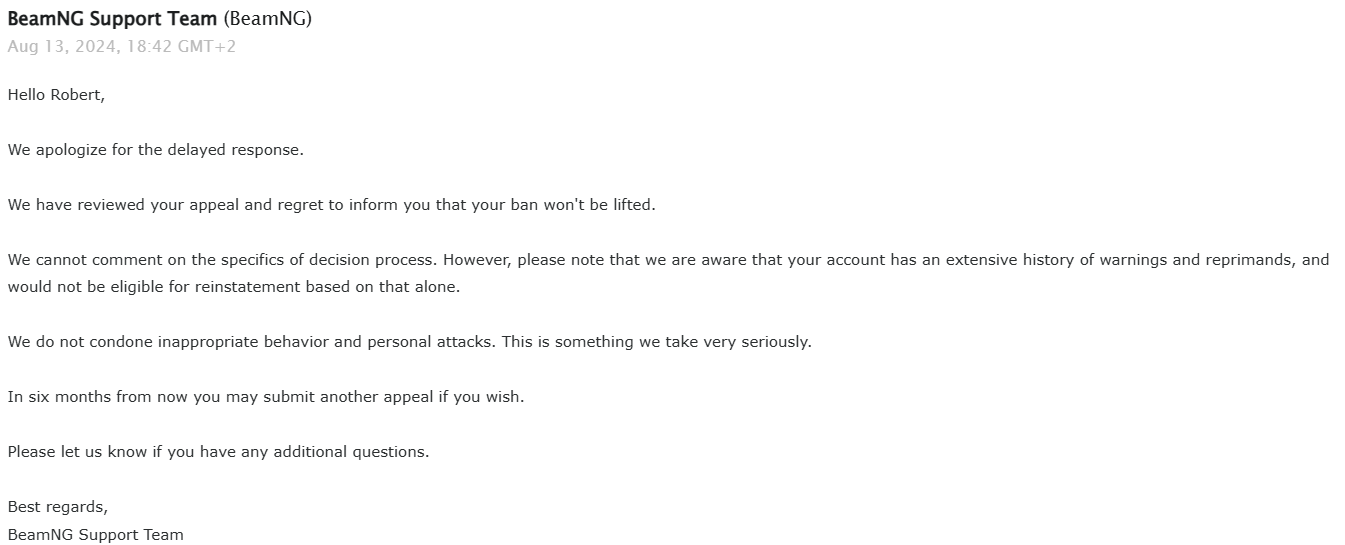This screenshot has height=545, width=1345.
Task: Click "This is something we take very seriously"
Action: point(656,342)
